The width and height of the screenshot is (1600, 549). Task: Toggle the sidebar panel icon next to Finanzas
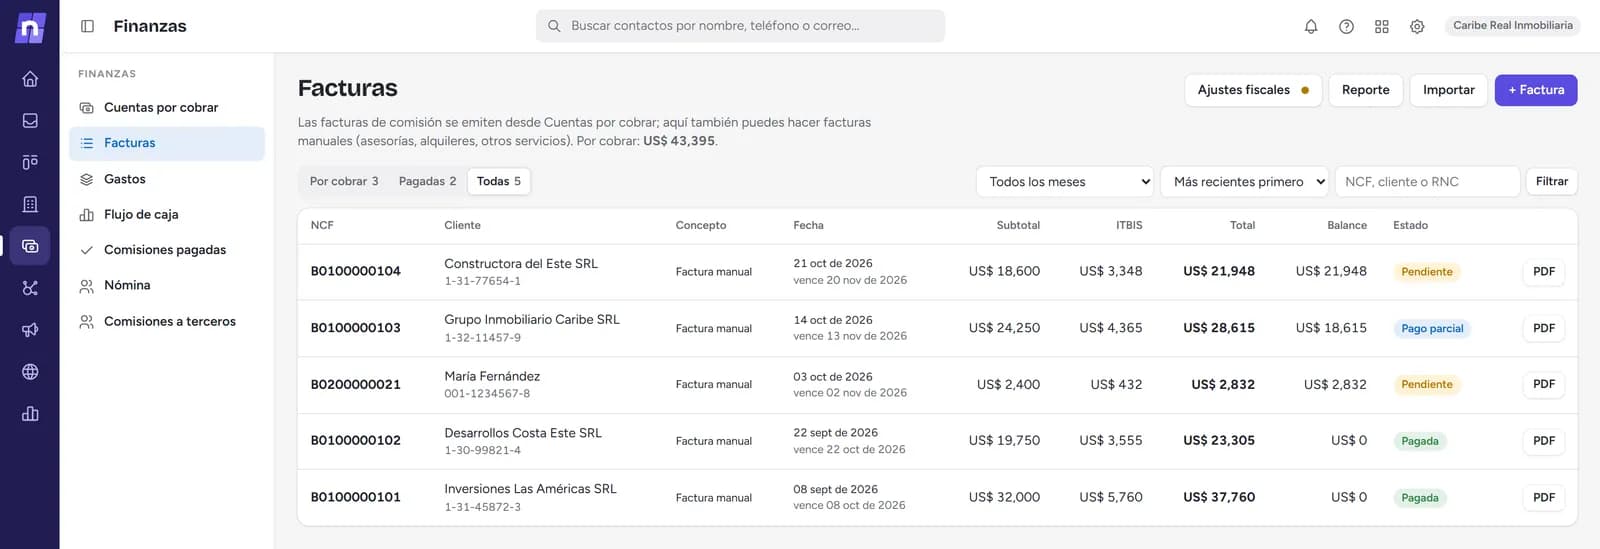click(x=87, y=26)
